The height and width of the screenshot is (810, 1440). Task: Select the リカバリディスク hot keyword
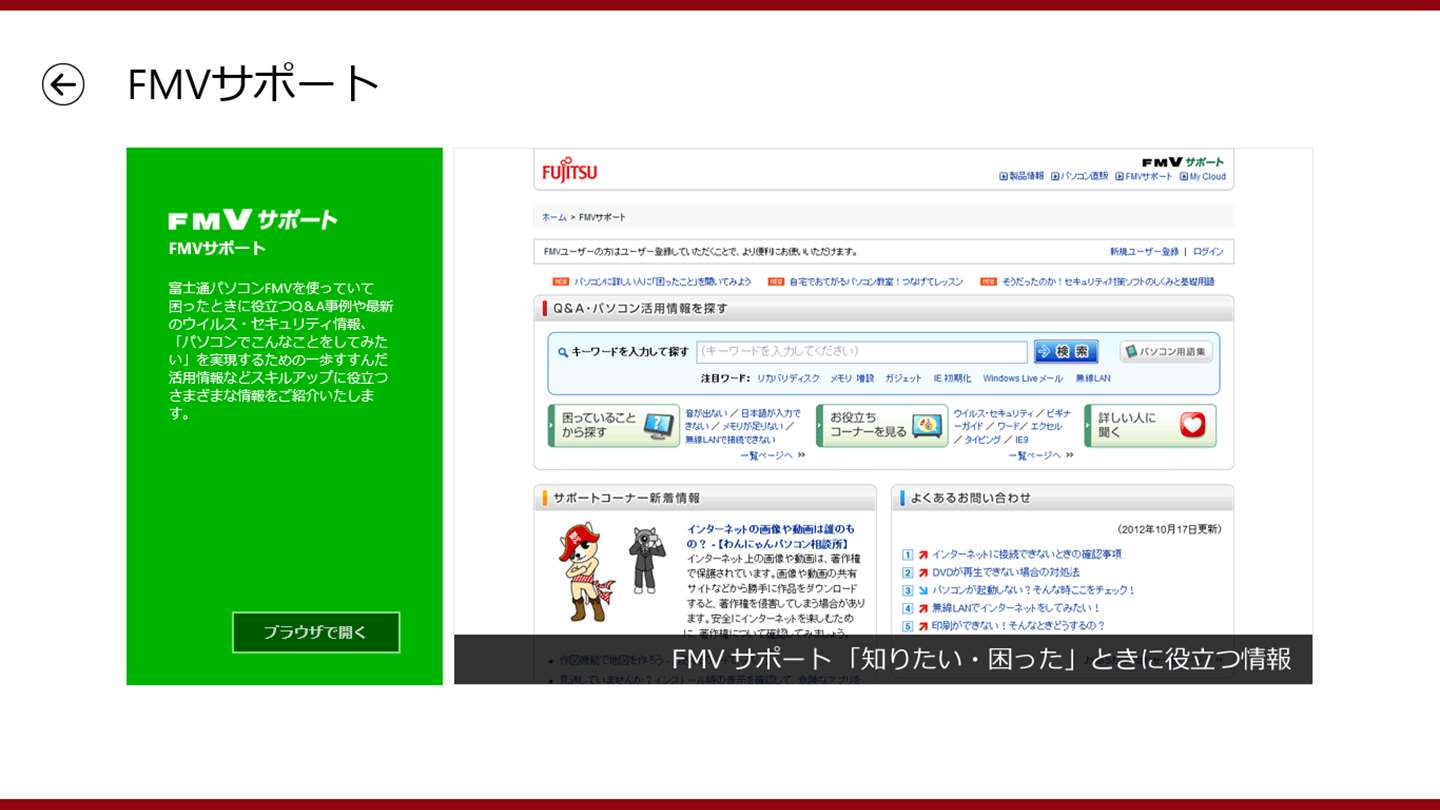[788, 379]
